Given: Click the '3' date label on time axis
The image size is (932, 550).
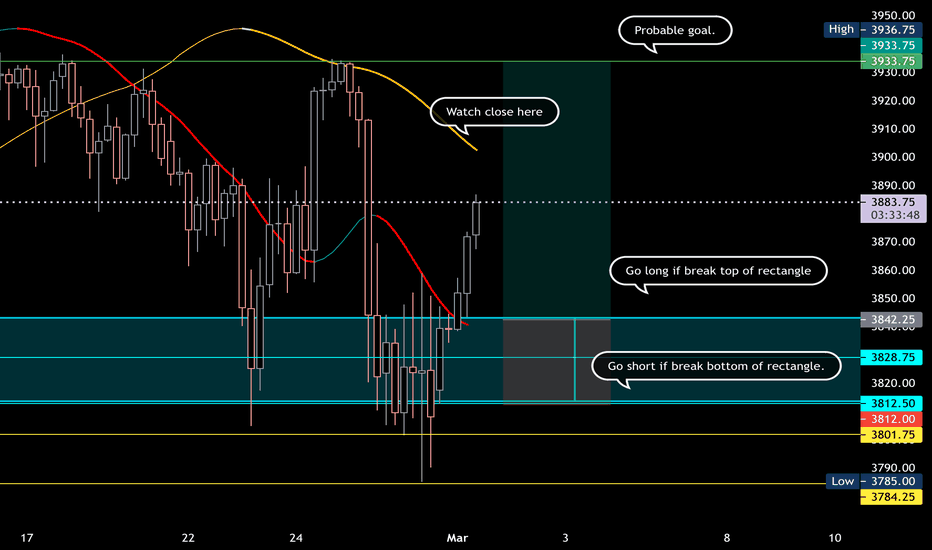Looking at the screenshot, I should 565,538.
